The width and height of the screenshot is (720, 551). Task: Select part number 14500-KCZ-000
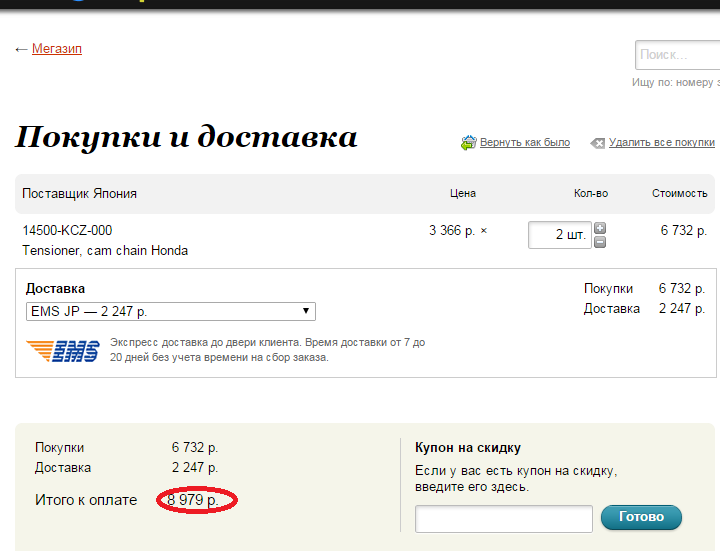(x=68, y=230)
